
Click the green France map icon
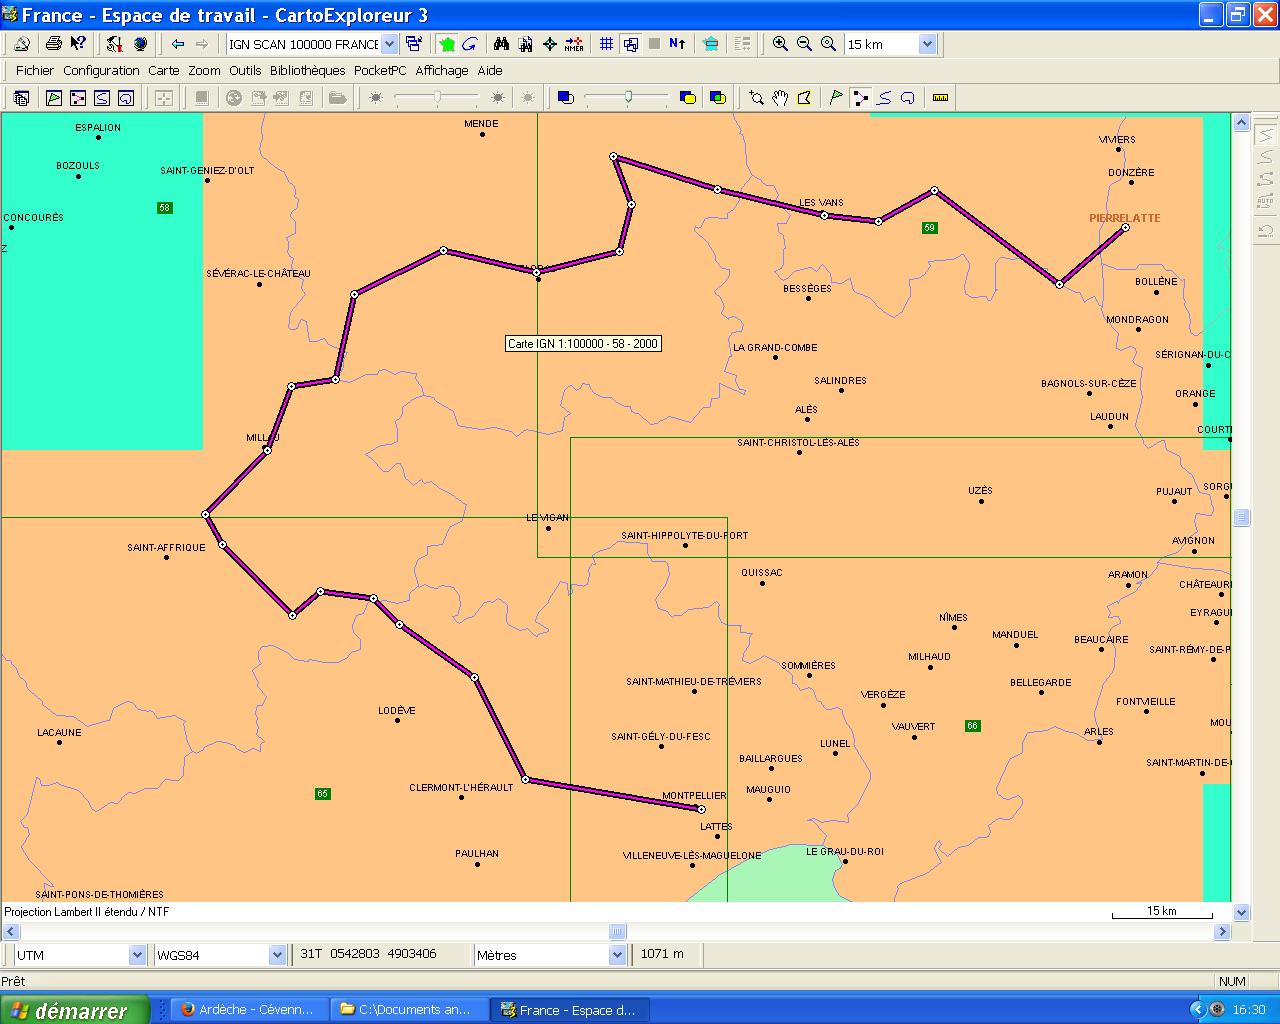point(447,44)
